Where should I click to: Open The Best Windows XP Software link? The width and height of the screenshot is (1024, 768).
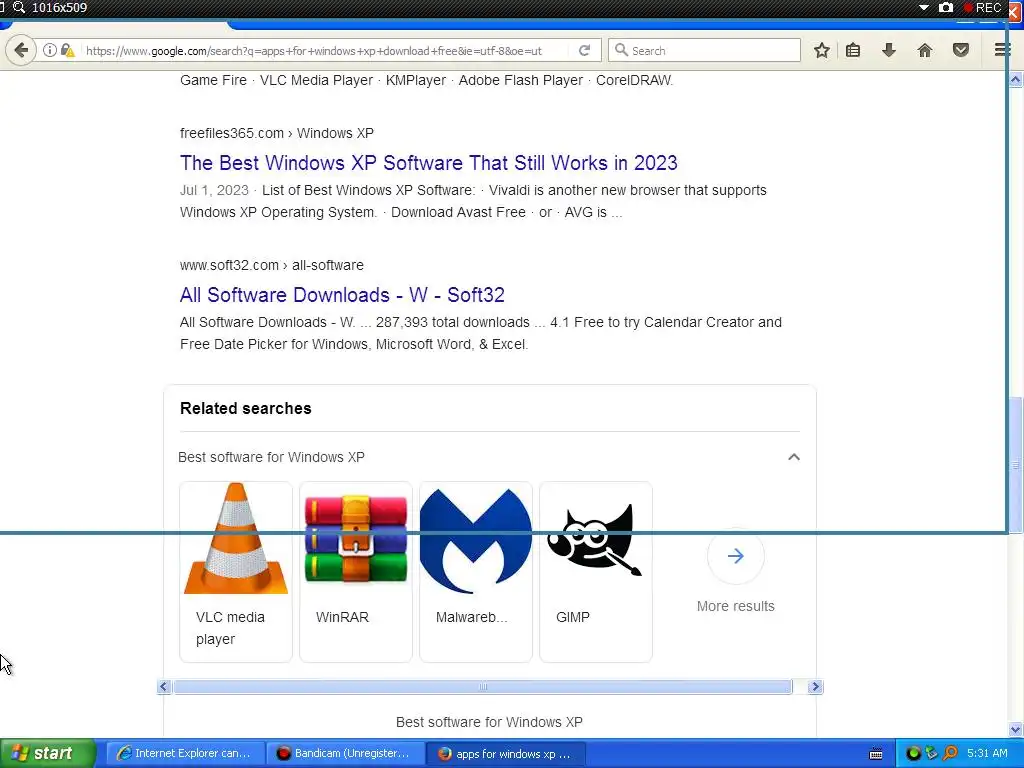428,163
